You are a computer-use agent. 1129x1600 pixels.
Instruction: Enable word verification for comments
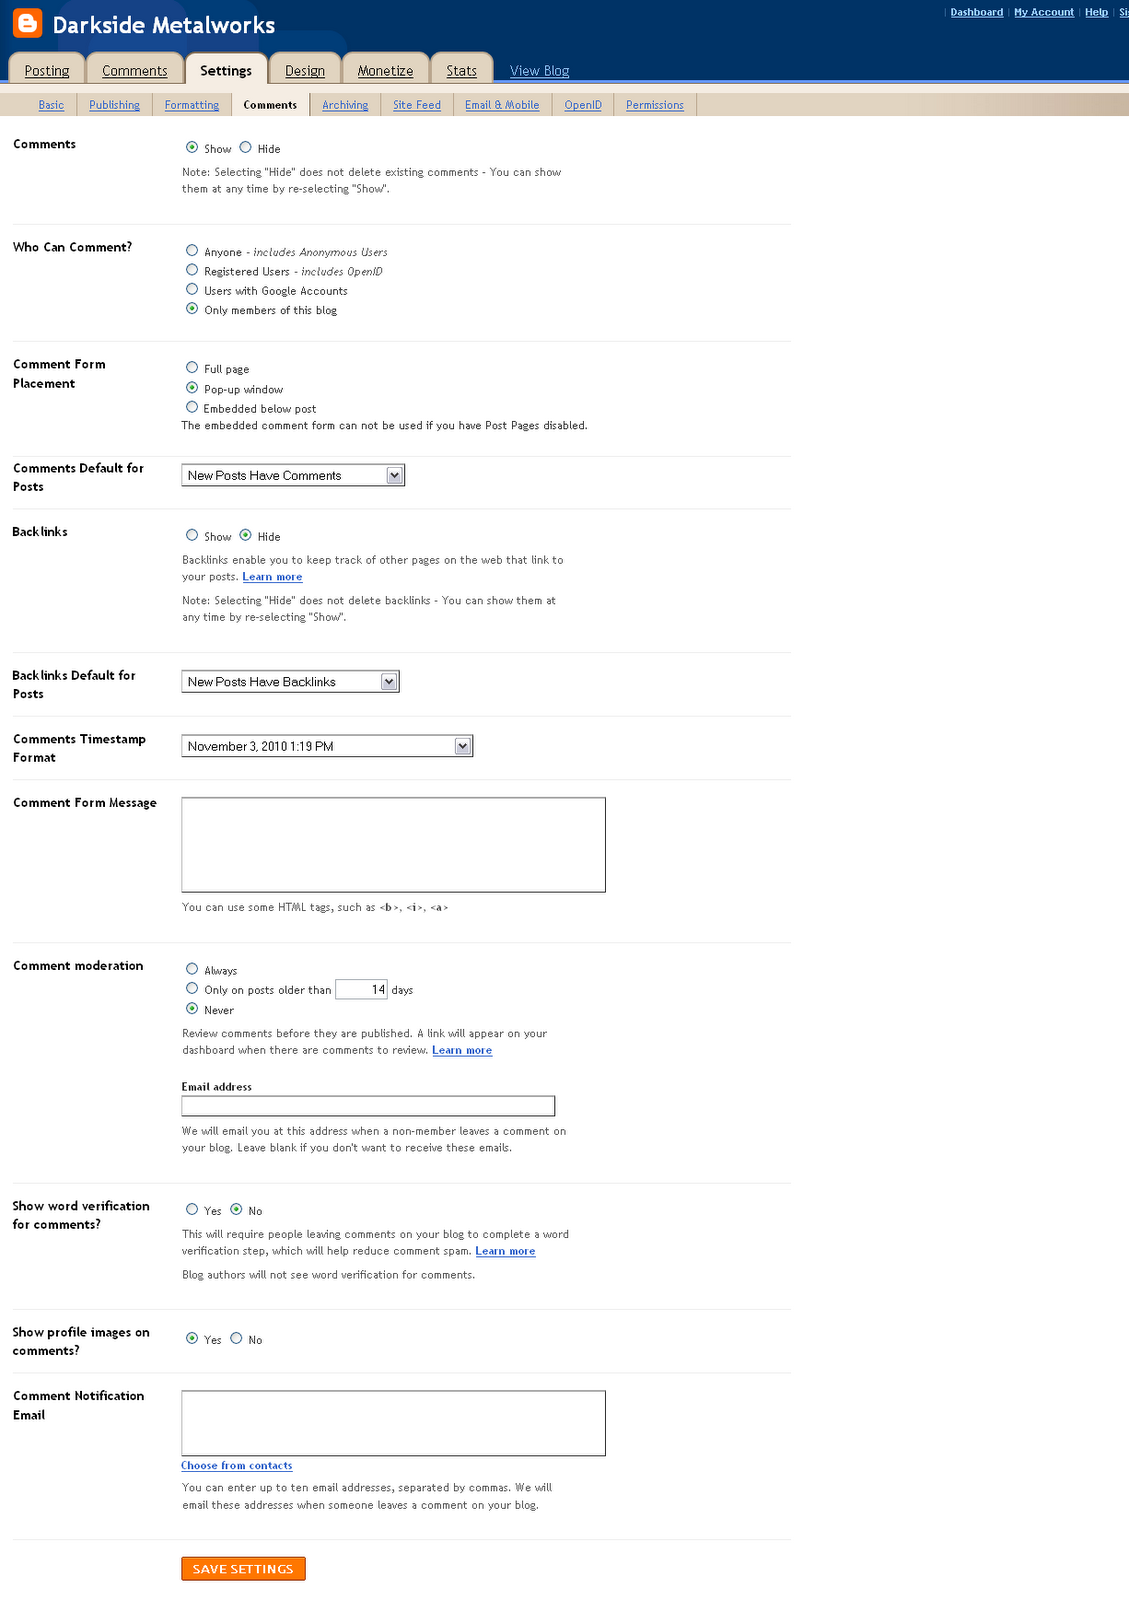tap(192, 1209)
